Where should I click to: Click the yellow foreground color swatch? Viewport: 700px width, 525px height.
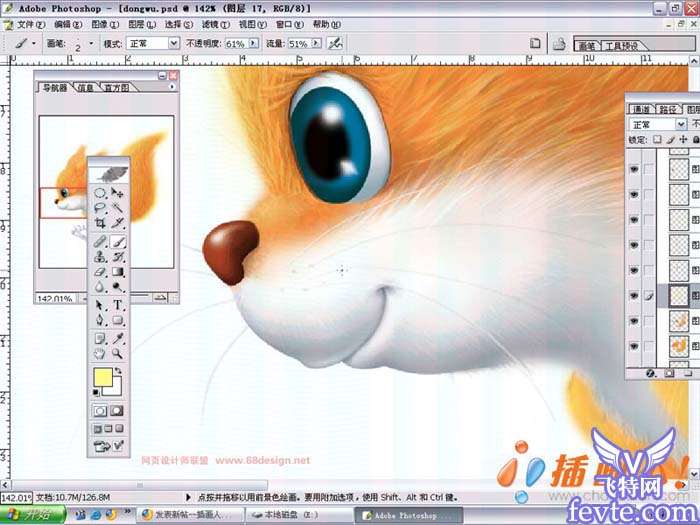click(x=102, y=377)
